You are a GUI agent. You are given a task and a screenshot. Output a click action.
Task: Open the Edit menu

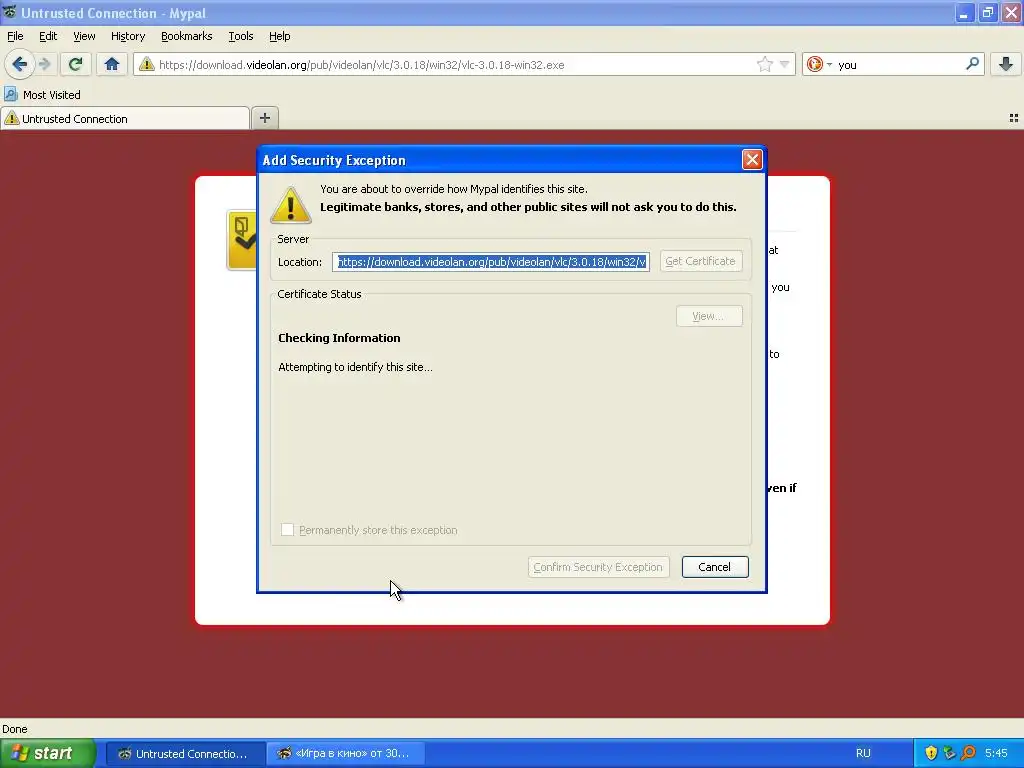[48, 36]
